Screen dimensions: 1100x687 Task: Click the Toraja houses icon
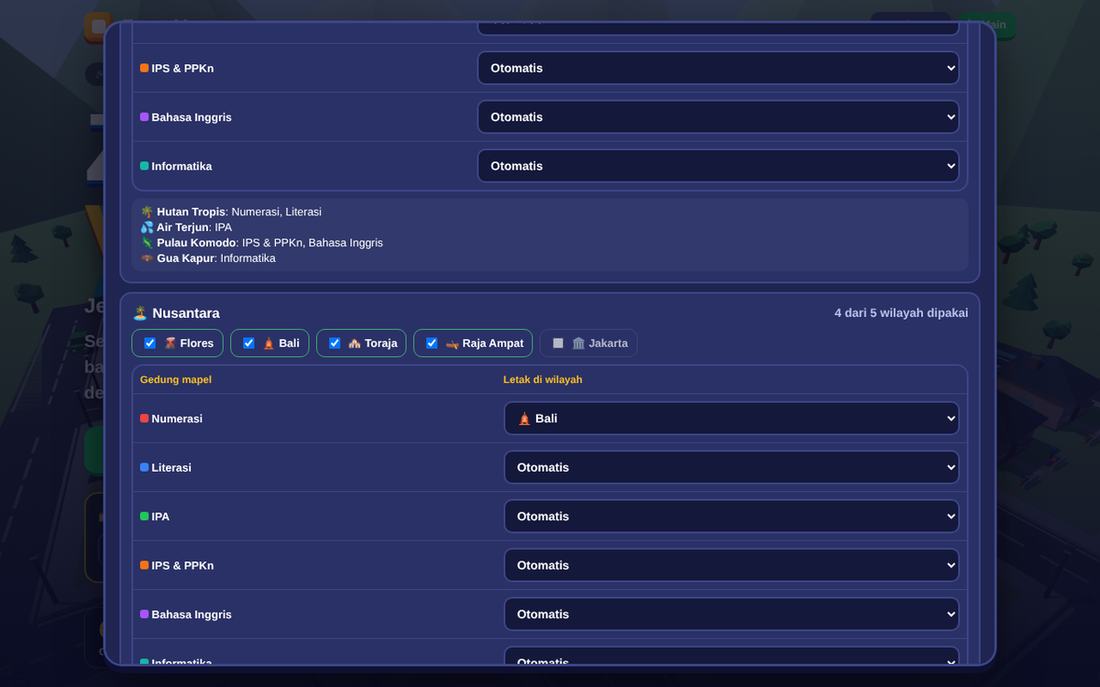pos(354,343)
